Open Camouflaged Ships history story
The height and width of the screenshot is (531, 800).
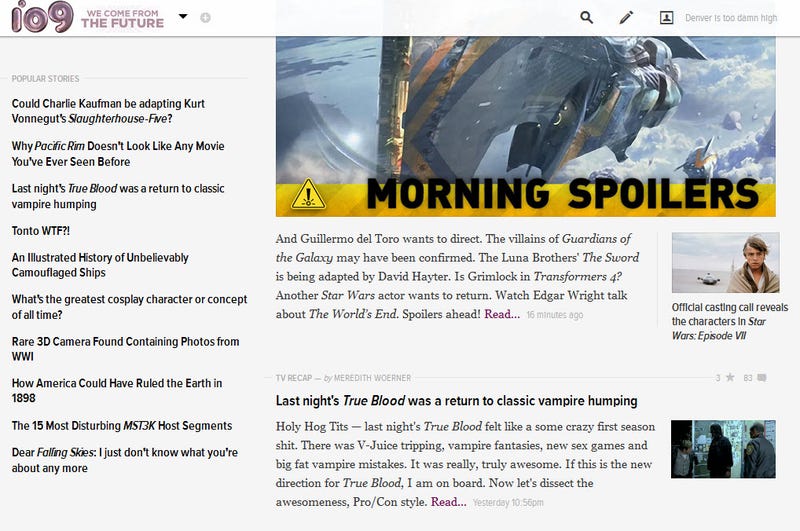(100, 265)
